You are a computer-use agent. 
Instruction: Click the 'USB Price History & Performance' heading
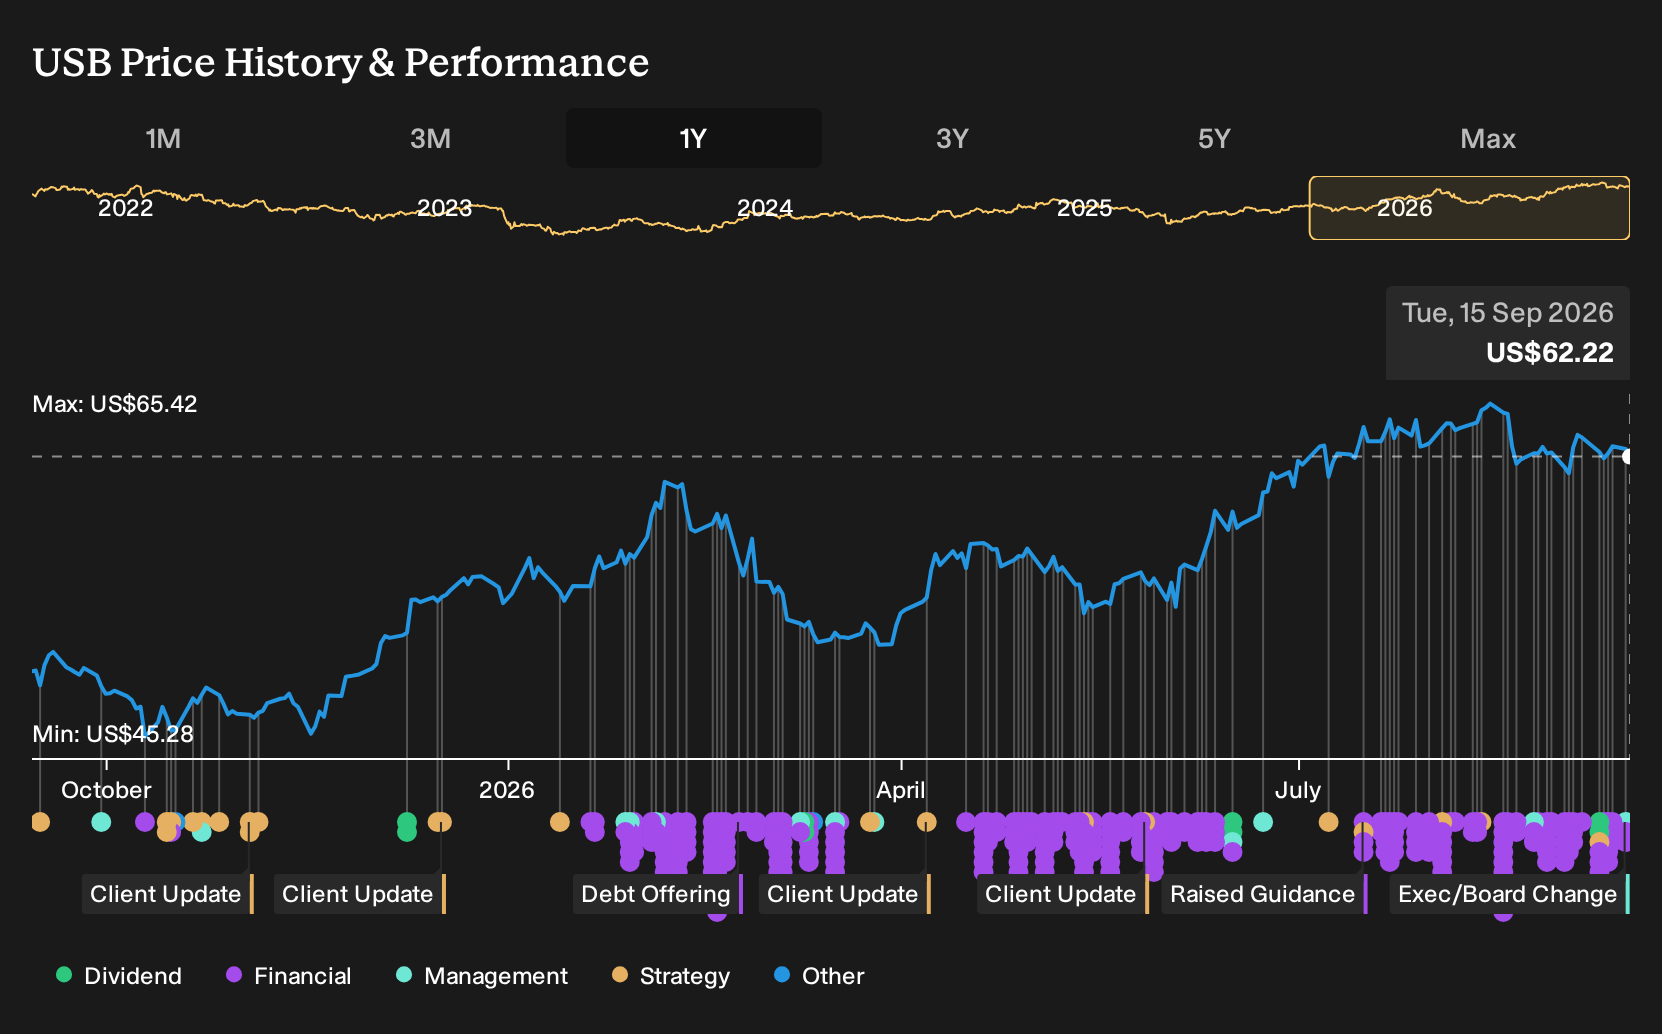pyautogui.click(x=341, y=62)
